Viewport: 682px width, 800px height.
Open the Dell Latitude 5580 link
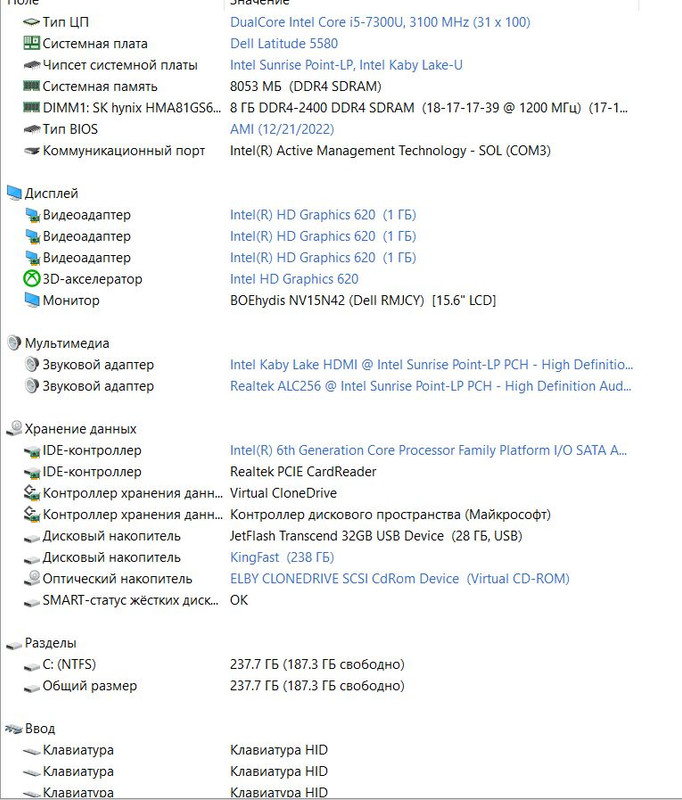coord(284,43)
